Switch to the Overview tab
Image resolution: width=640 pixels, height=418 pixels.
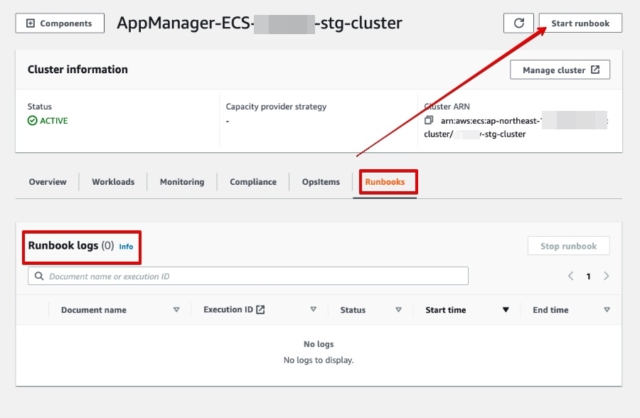click(47, 182)
